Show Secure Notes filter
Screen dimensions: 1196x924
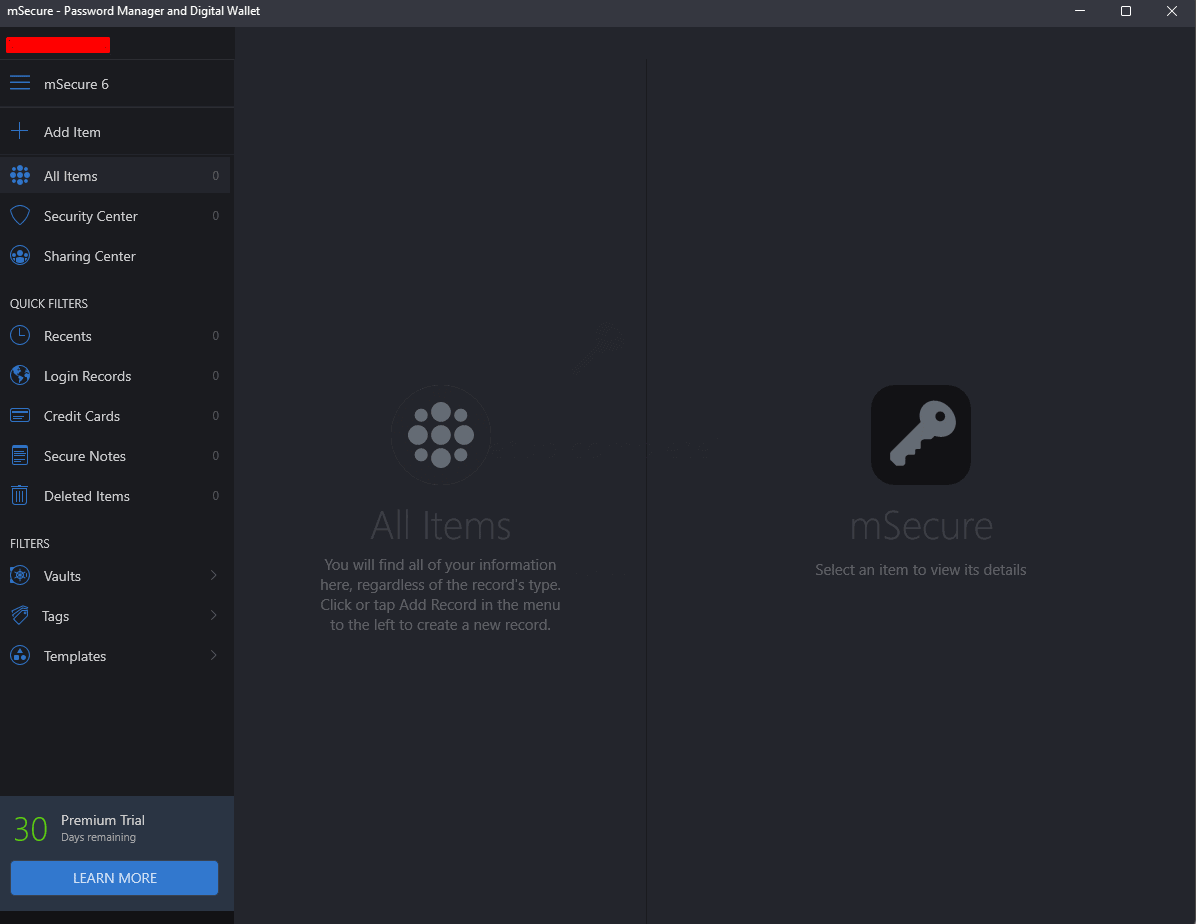pyautogui.click(x=114, y=456)
